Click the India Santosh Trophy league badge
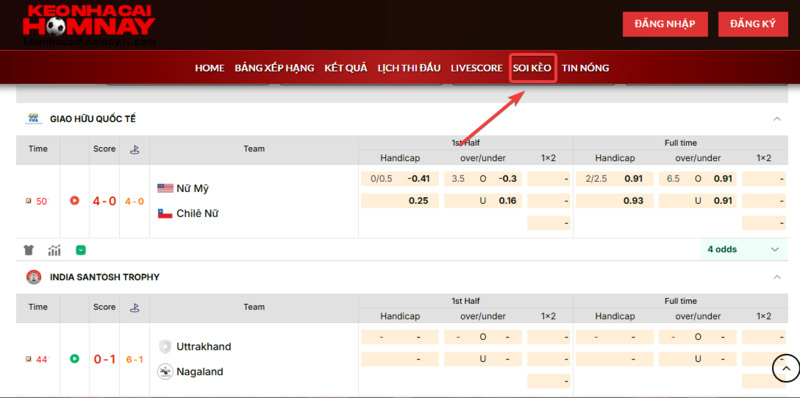This screenshot has width=800, height=398. (x=33, y=277)
